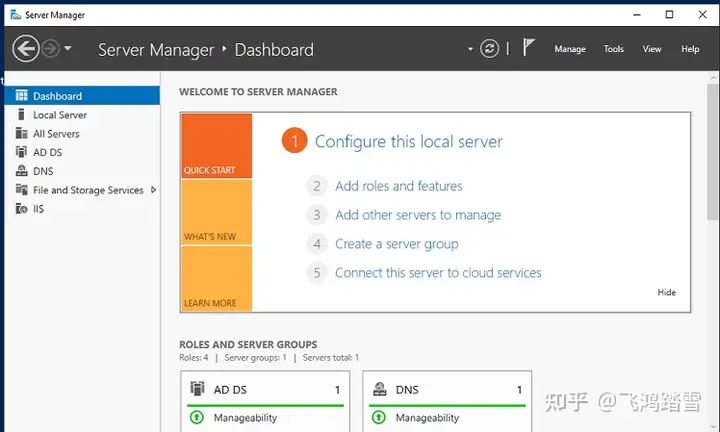Click DNS Manageability status icon
The image size is (720, 432).
coord(379,417)
